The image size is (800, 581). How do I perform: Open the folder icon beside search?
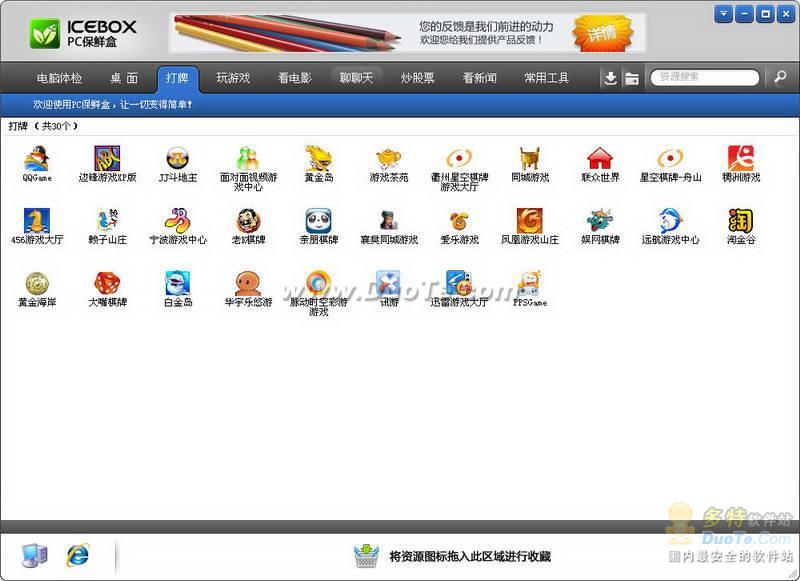[632, 78]
